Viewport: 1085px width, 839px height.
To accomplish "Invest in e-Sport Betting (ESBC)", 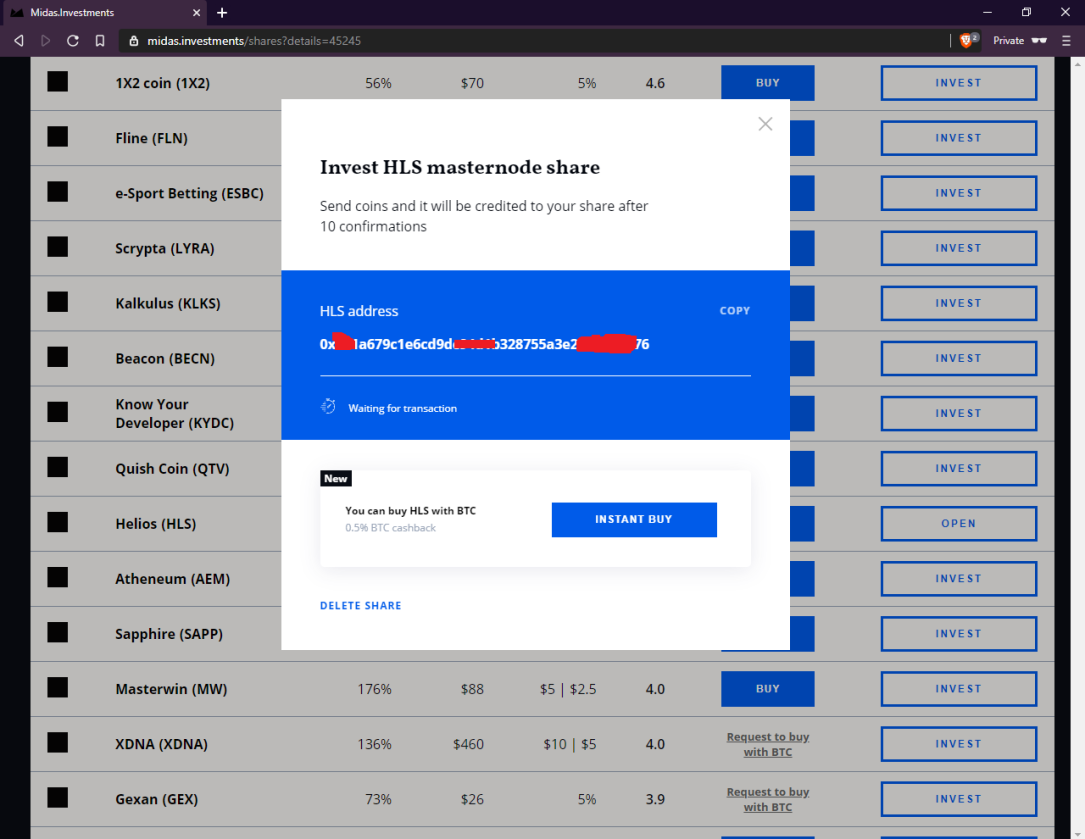I will point(958,193).
